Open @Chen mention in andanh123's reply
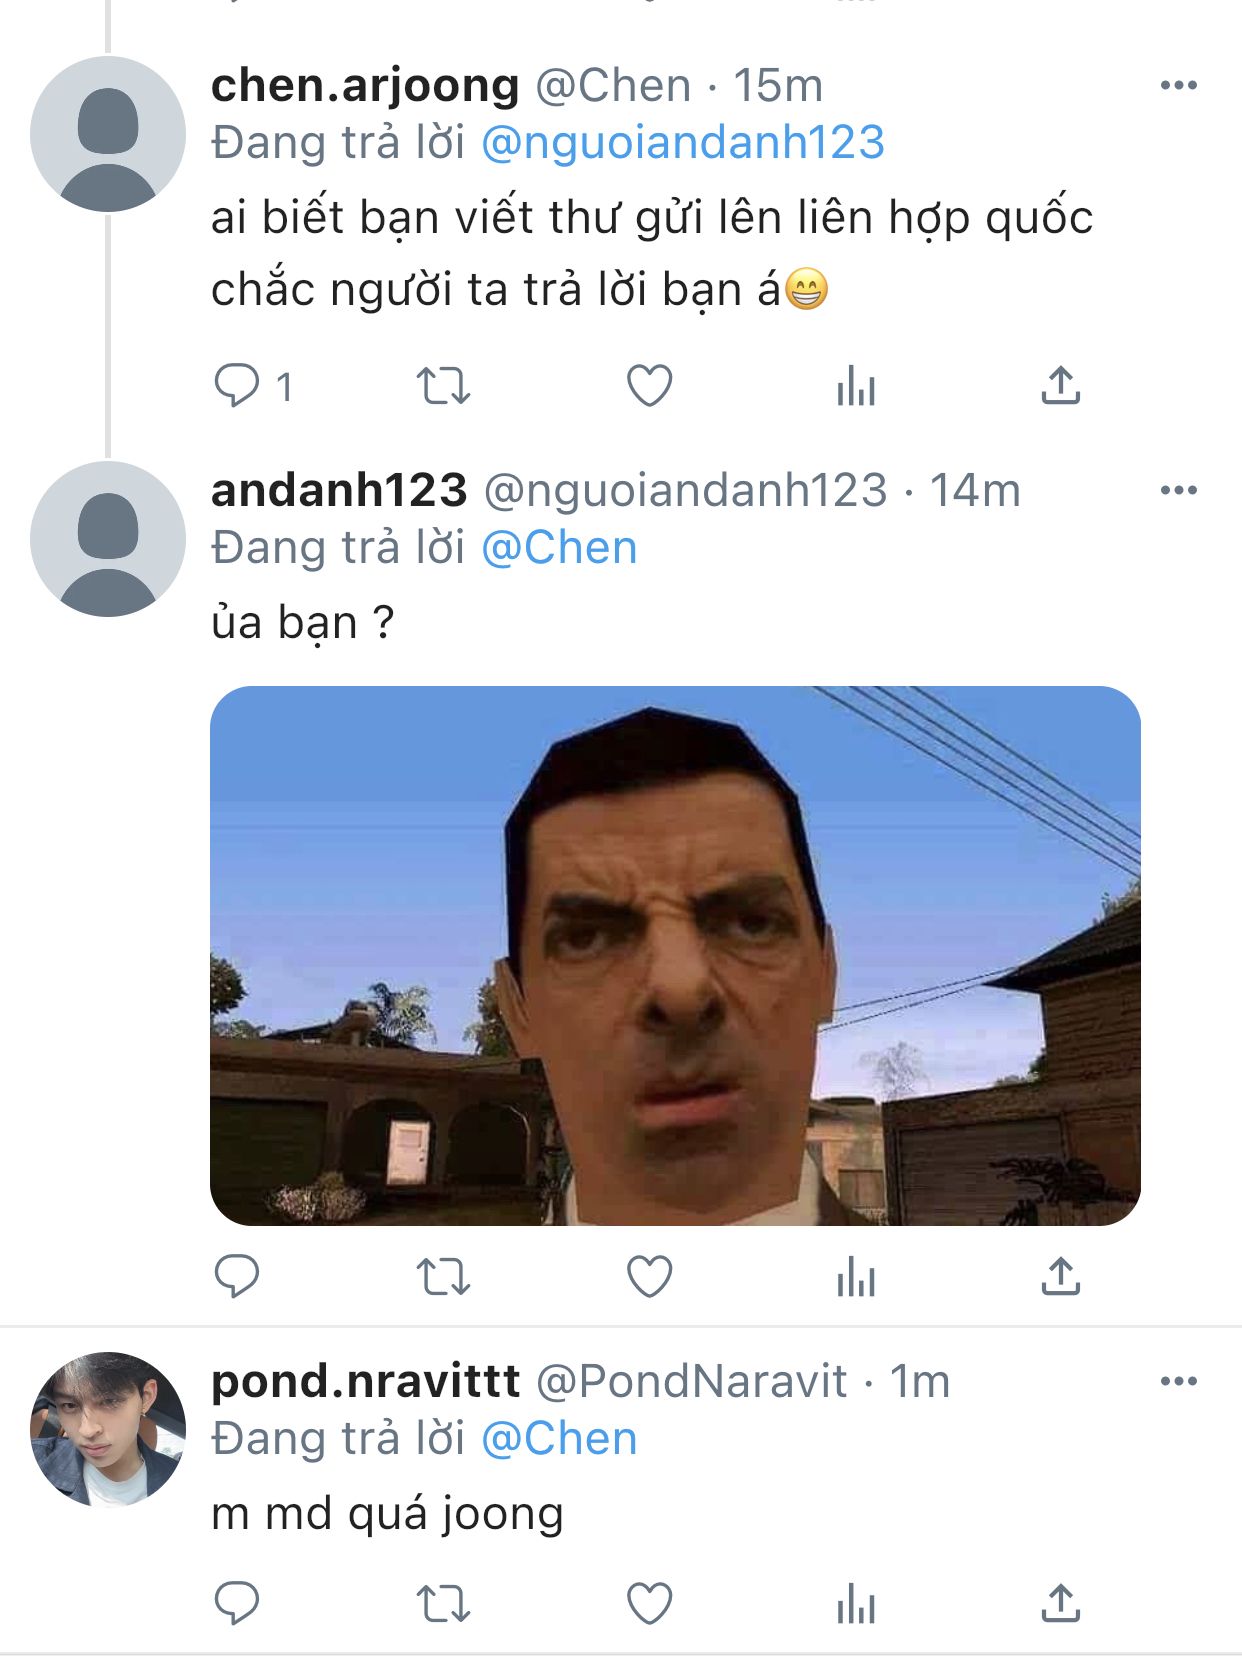This screenshot has height=1659, width=1242. pyautogui.click(x=559, y=548)
